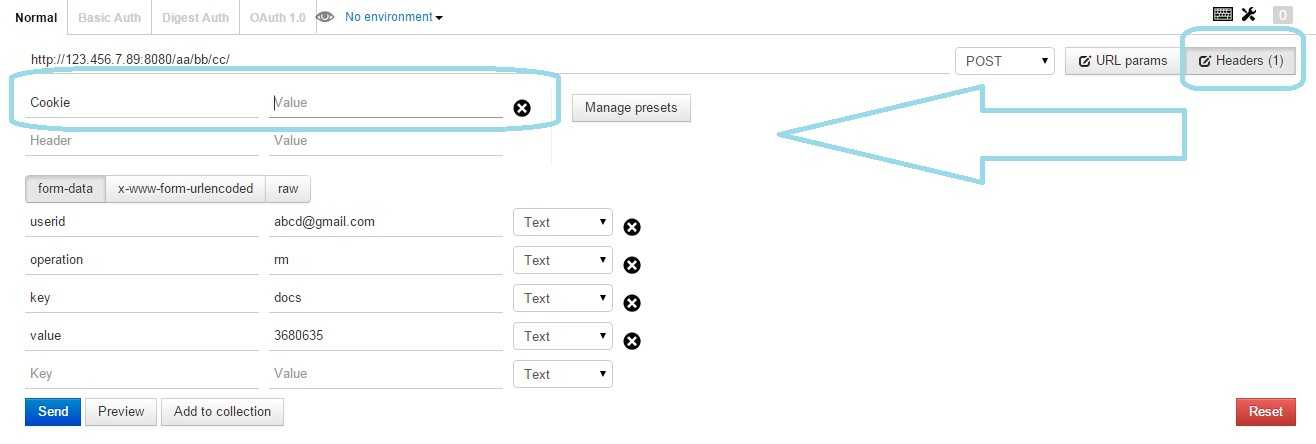
Task: Open the notification counter badge
Action: pyautogui.click(x=1282, y=15)
